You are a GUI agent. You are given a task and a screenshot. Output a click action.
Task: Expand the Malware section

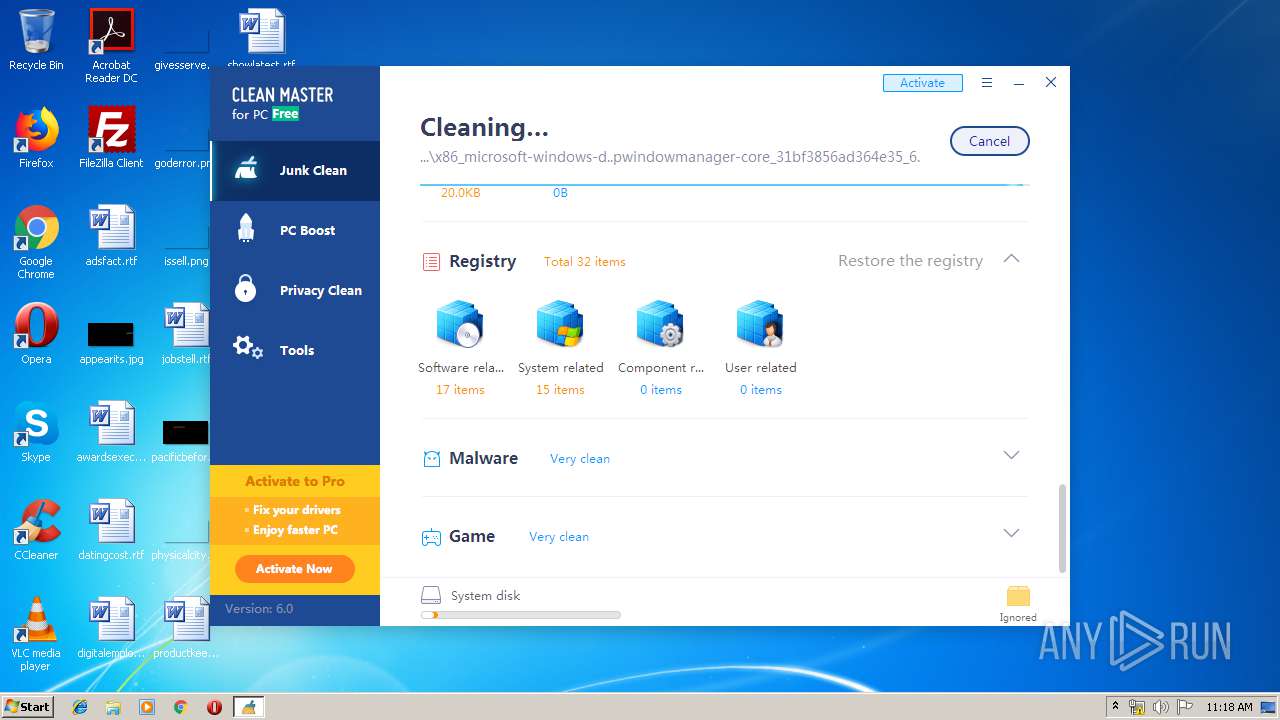coord(1011,455)
